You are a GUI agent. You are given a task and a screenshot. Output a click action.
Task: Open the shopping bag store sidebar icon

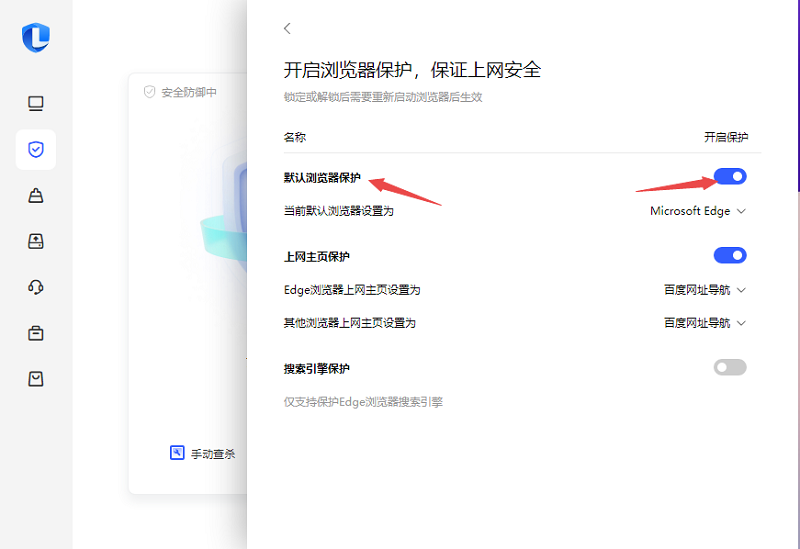click(x=36, y=379)
